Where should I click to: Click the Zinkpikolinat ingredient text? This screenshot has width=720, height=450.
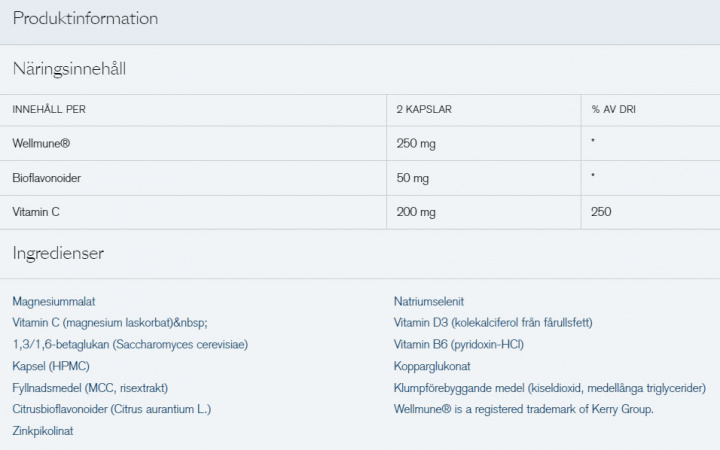pos(43,431)
